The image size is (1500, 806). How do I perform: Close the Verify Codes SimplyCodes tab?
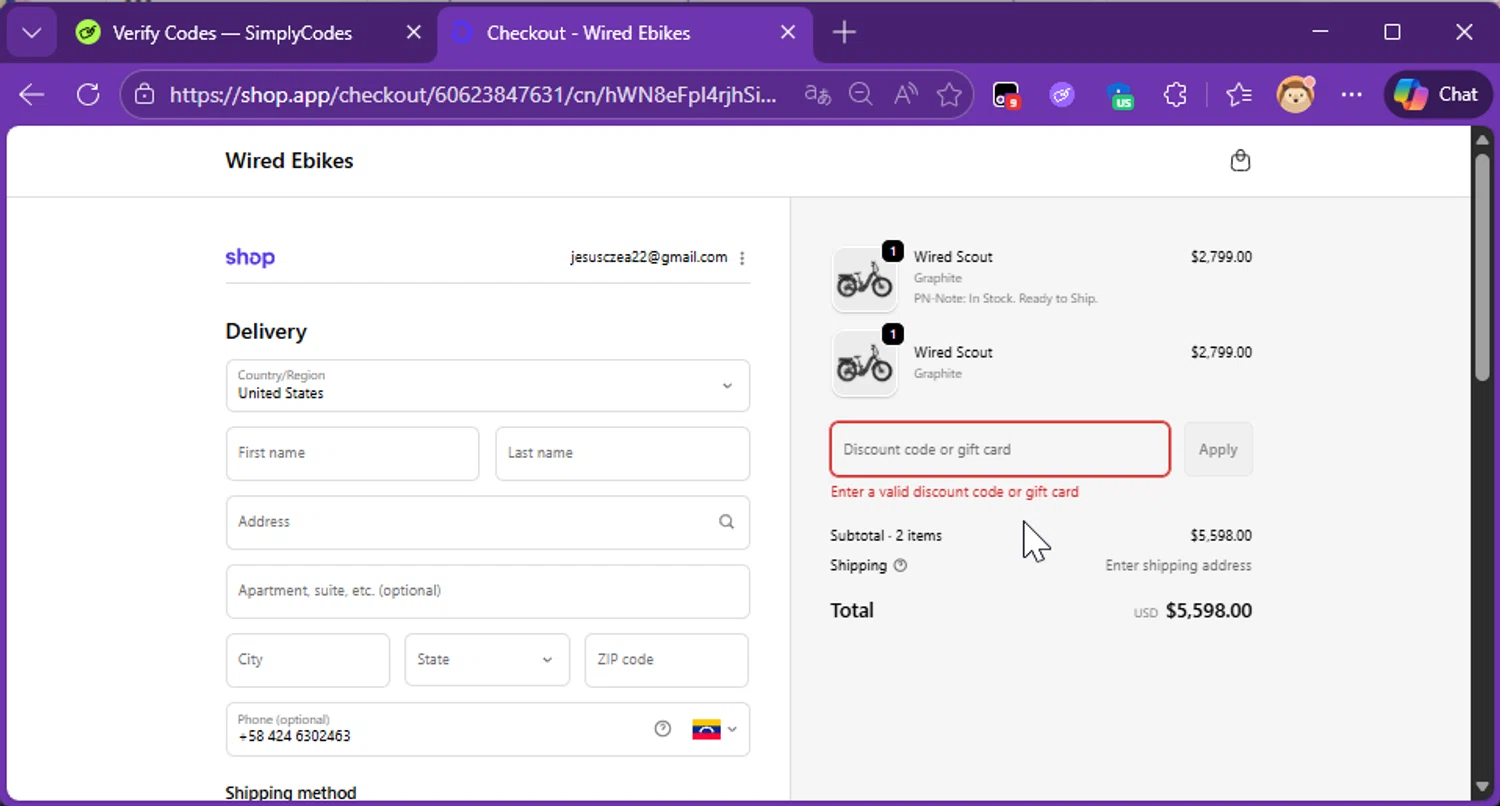pyautogui.click(x=414, y=33)
